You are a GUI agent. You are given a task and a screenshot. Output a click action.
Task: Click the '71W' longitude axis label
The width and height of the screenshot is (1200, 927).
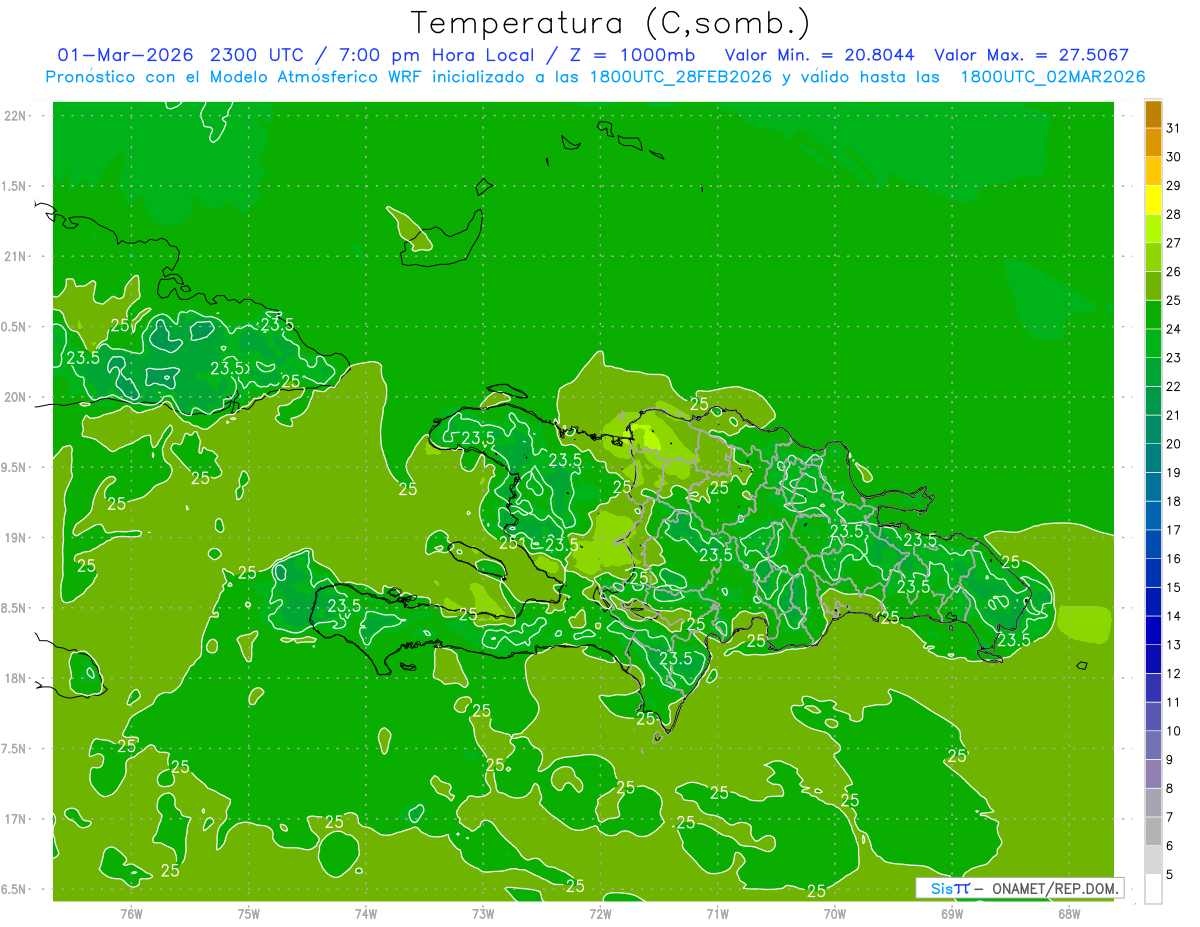[717, 913]
